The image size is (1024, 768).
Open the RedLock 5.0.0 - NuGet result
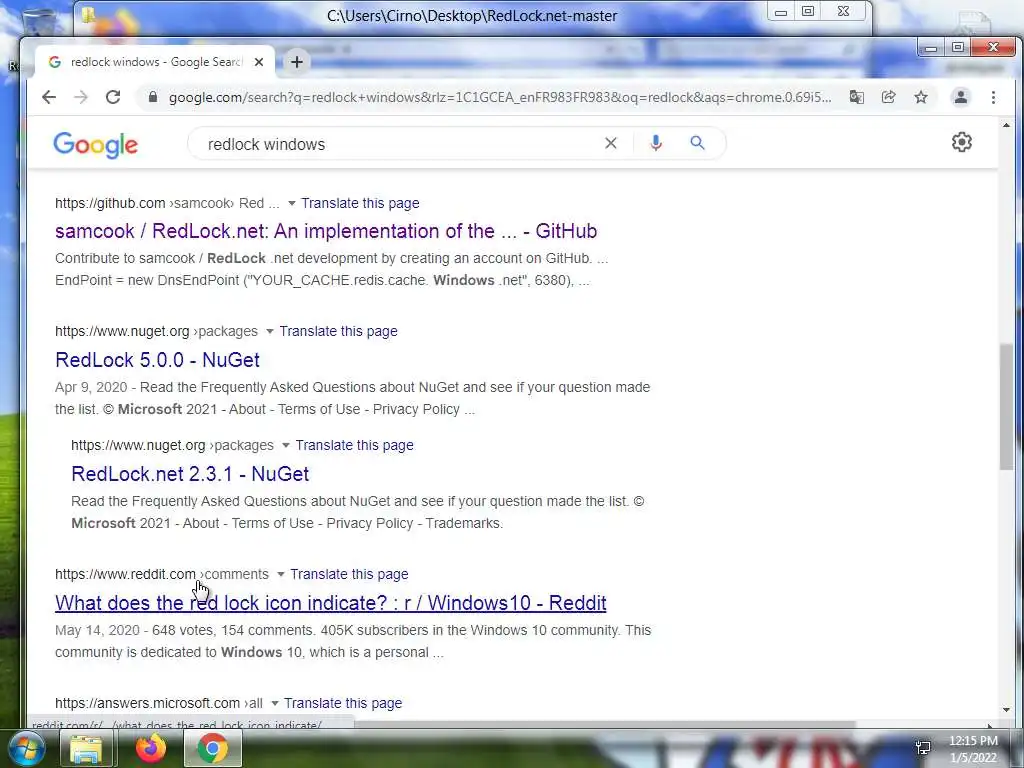point(157,360)
